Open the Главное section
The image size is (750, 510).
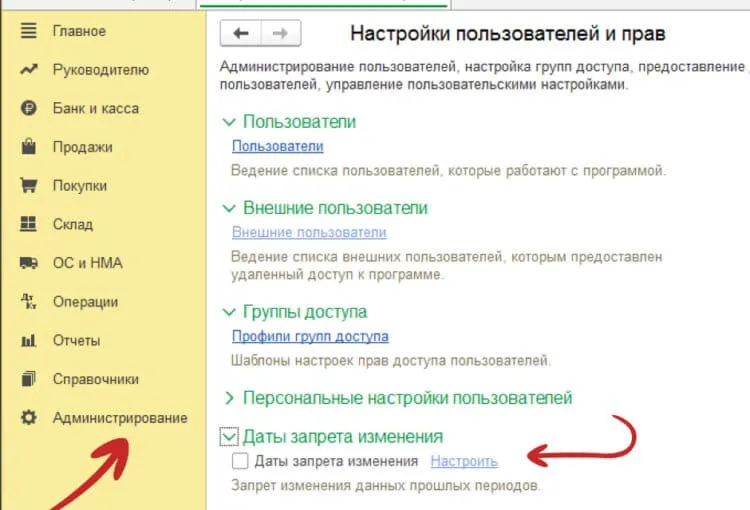(x=79, y=31)
